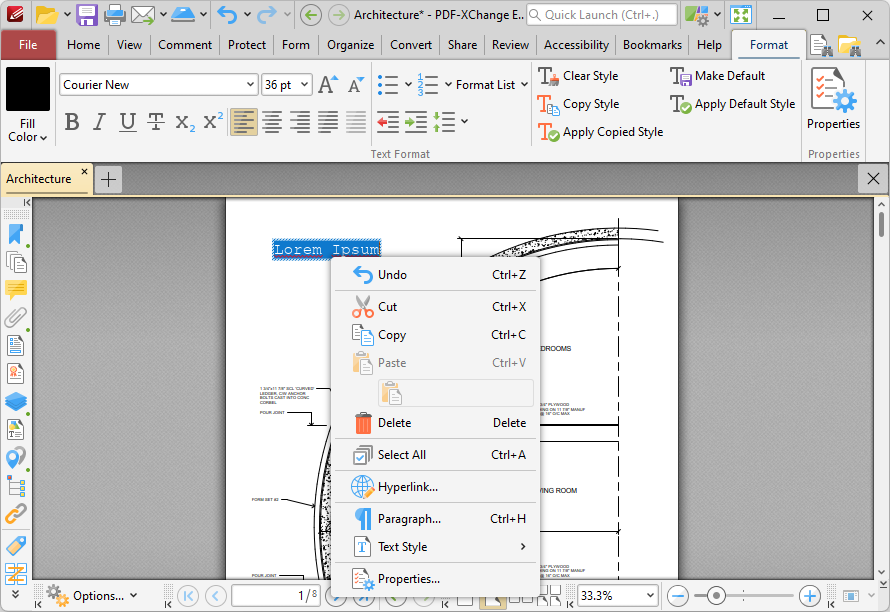Screen dimensions: 890x612
Task: Toggle italic formatting
Action: click(99, 121)
